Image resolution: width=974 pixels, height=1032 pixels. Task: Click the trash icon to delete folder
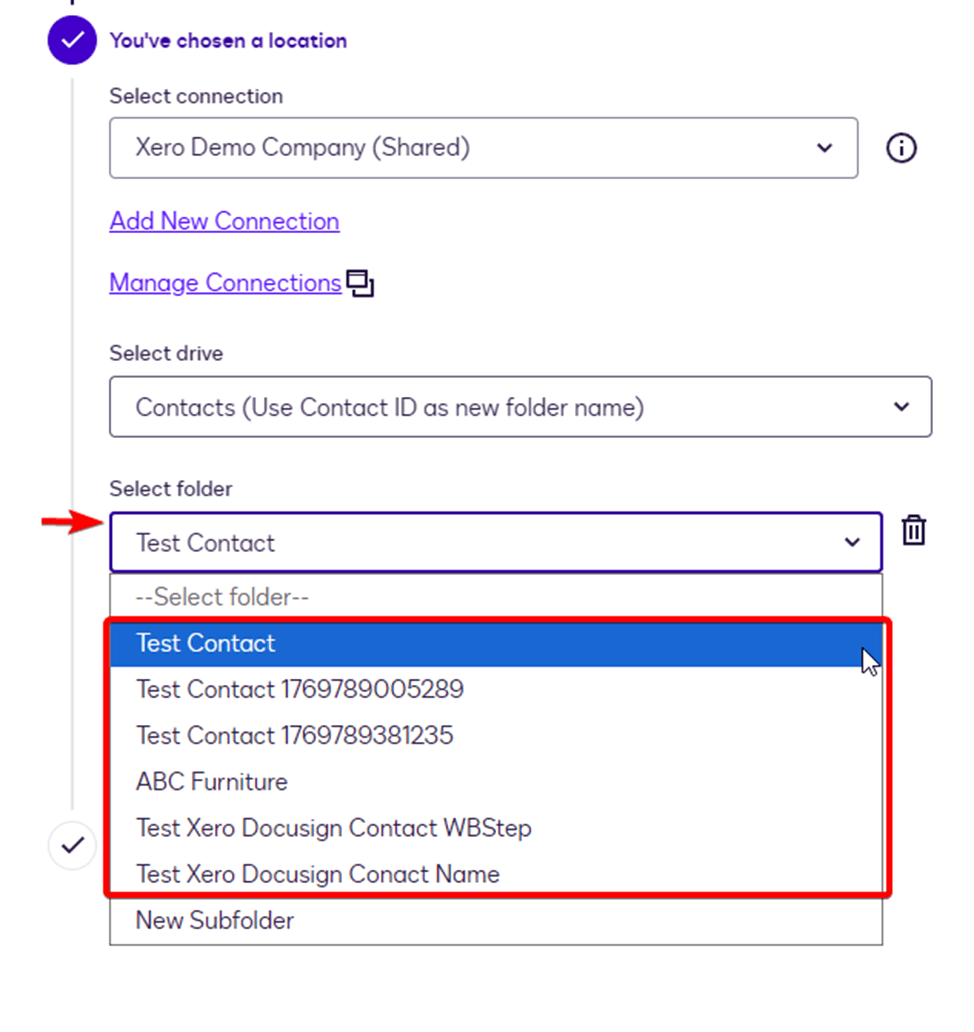pyautogui.click(x=913, y=531)
